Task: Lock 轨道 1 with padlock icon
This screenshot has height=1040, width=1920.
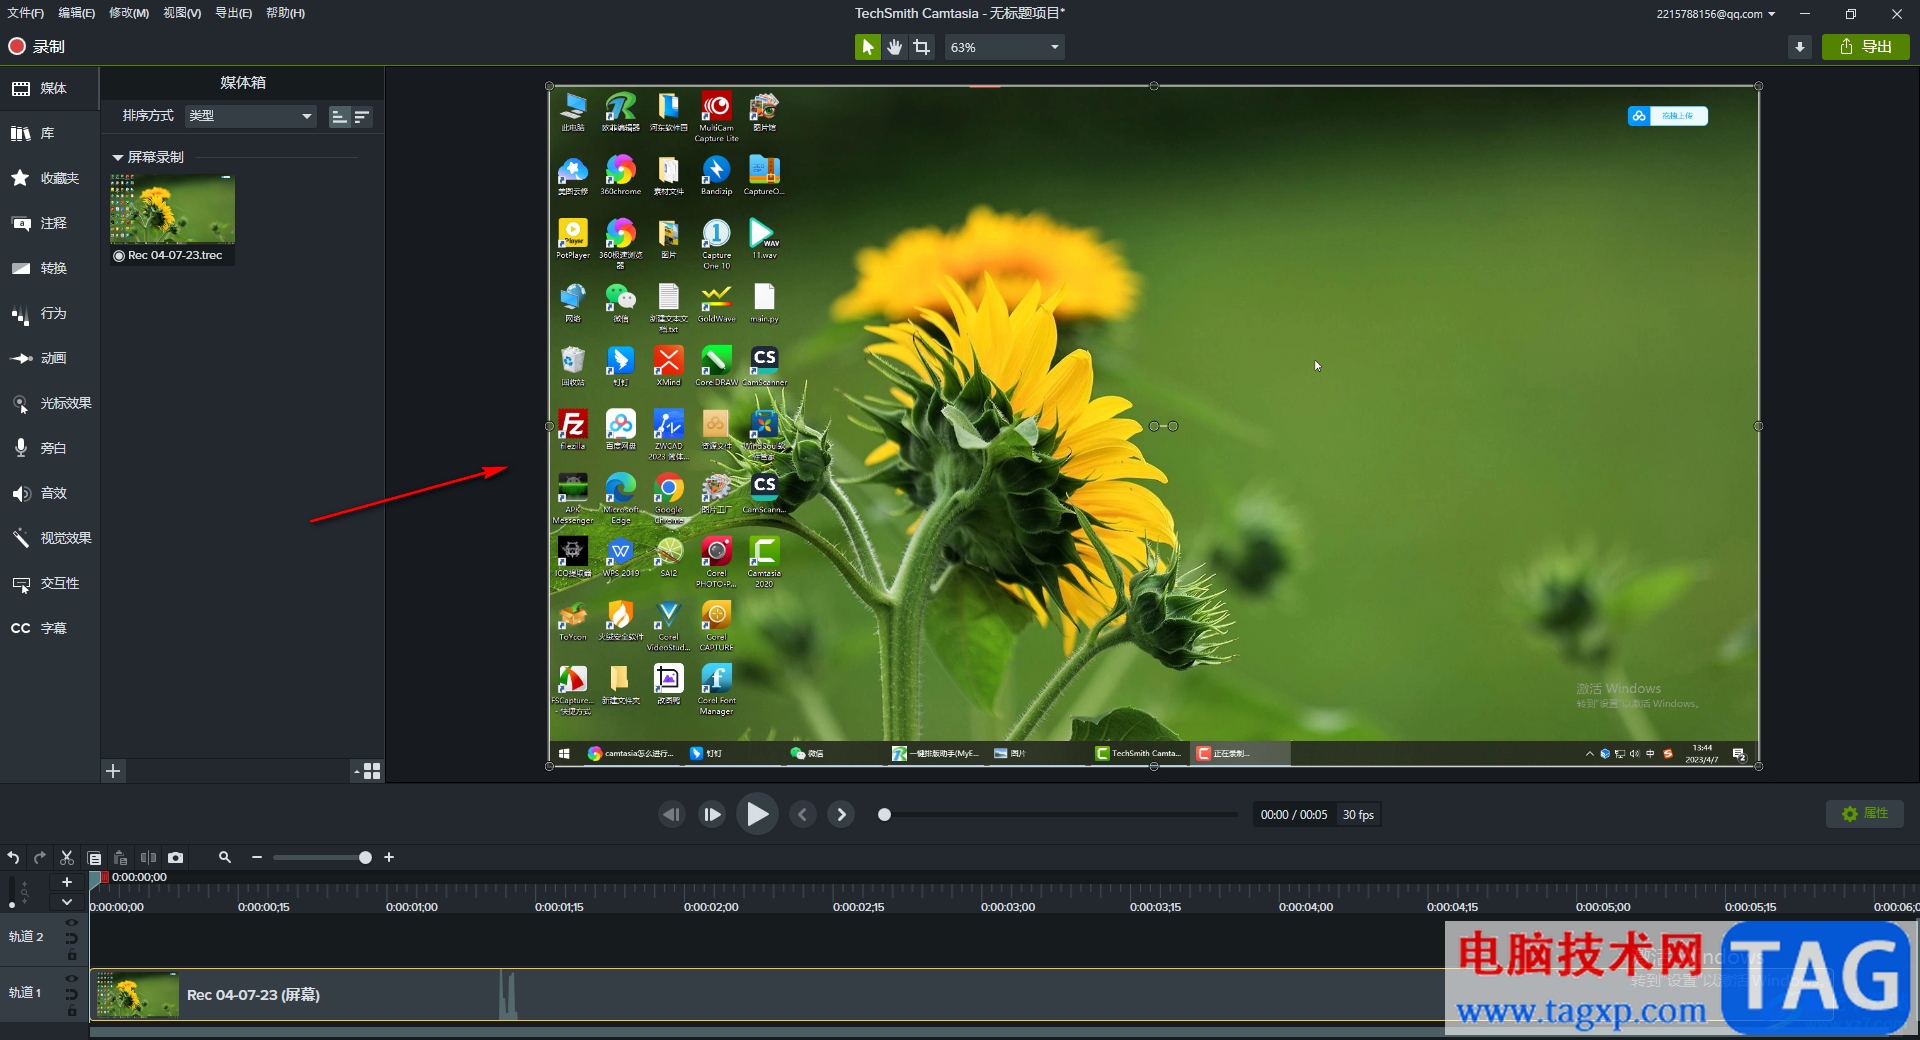Action: [x=71, y=1011]
